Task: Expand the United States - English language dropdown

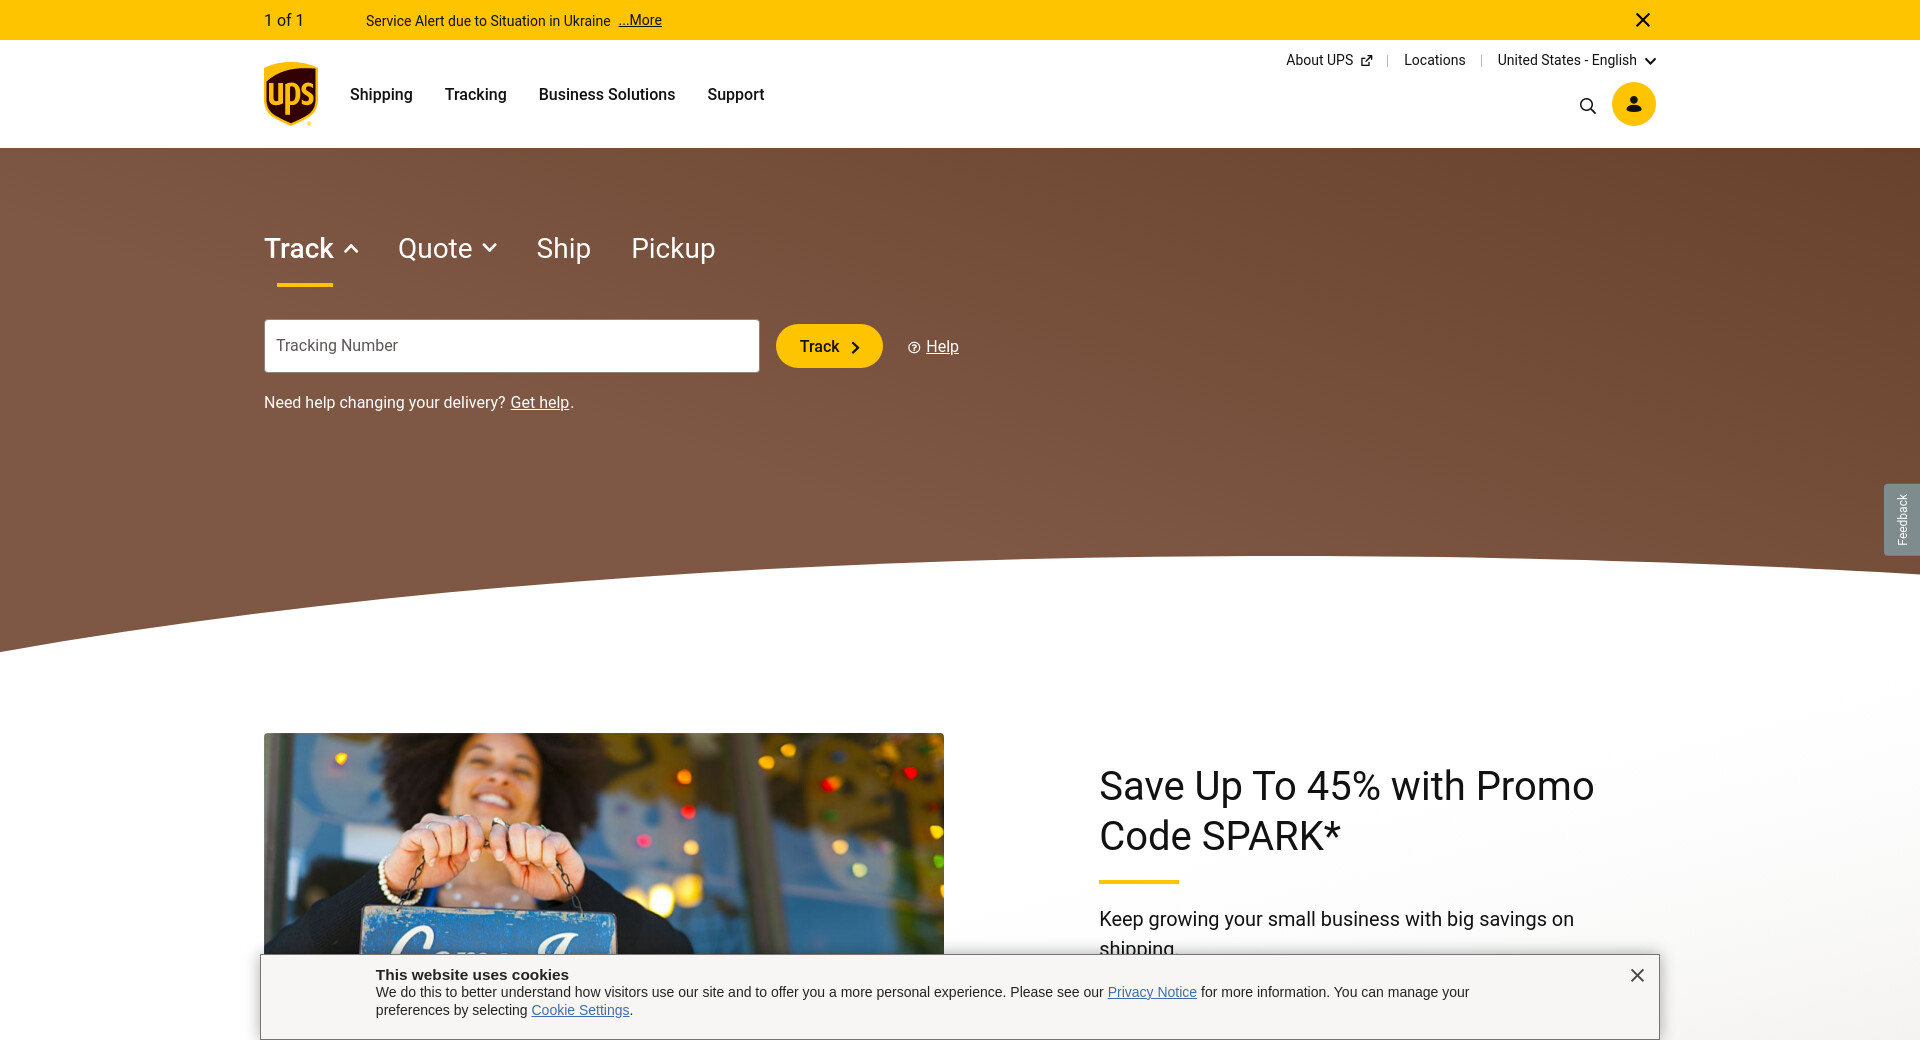Action: pyautogui.click(x=1576, y=60)
